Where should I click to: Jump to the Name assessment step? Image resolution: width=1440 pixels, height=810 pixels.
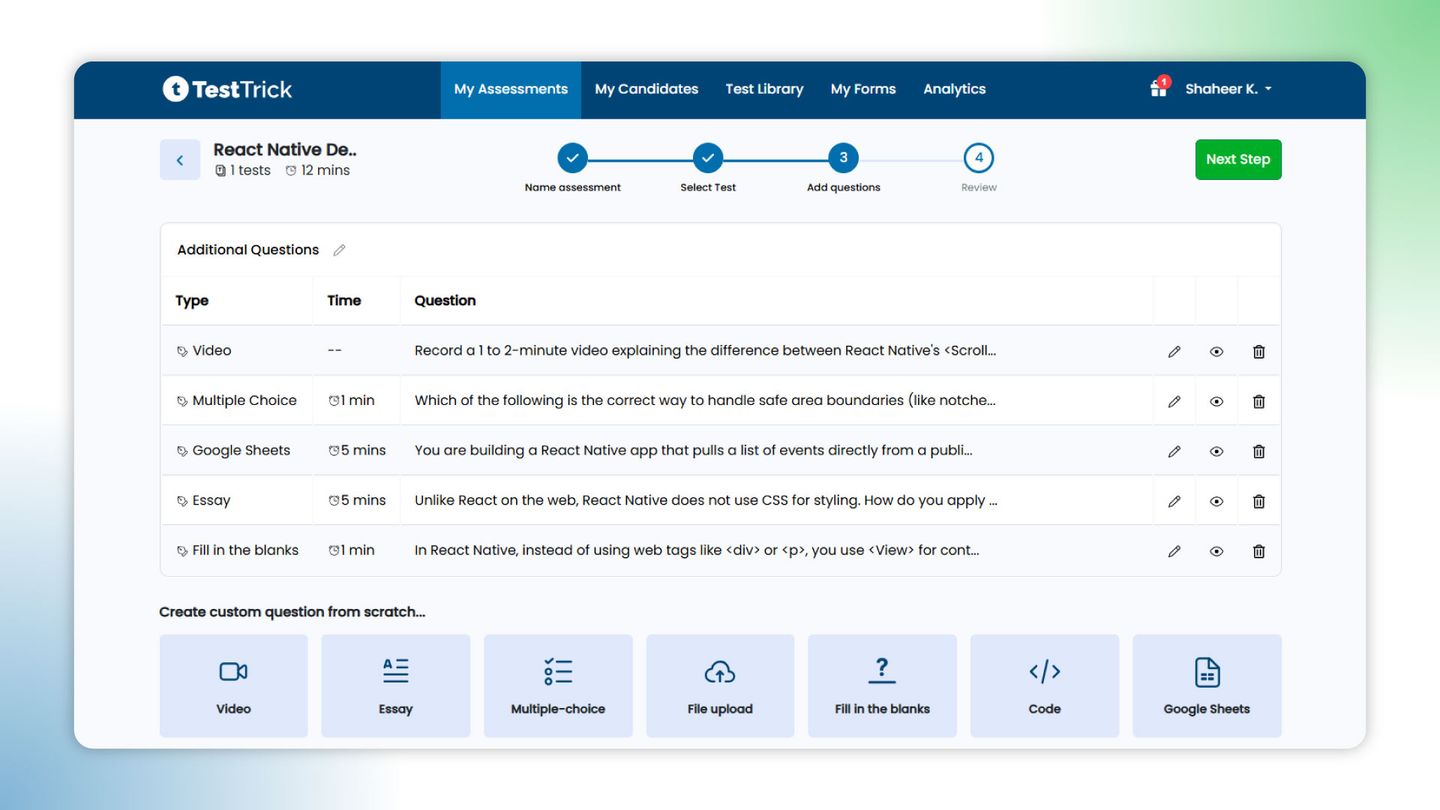573,158
